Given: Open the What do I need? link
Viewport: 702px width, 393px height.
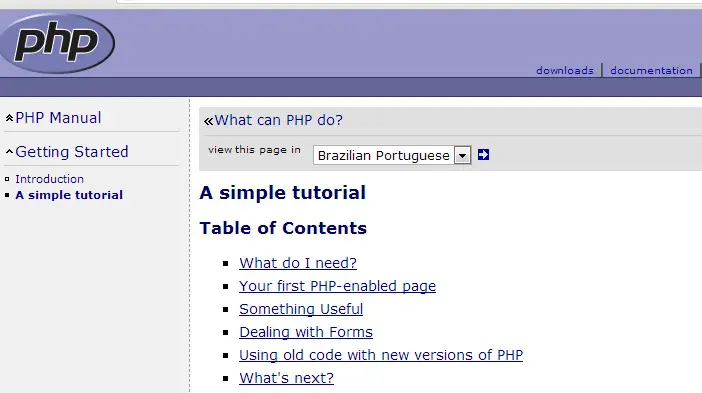Looking at the screenshot, I should tap(298, 263).
